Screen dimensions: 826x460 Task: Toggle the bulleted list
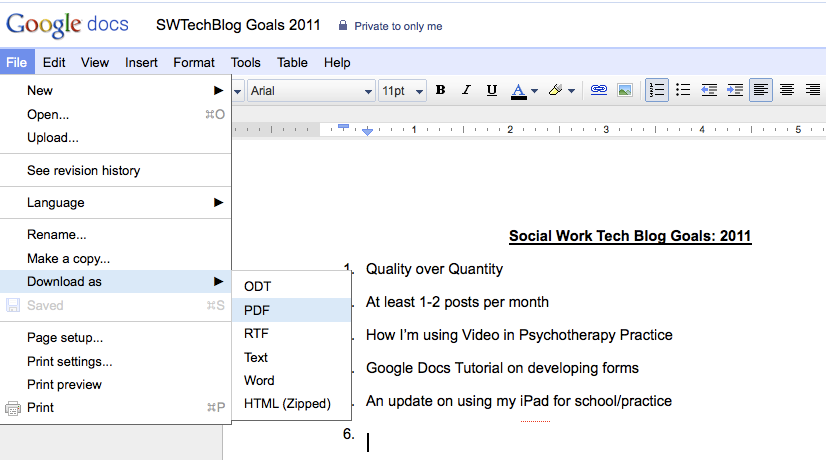[x=683, y=90]
